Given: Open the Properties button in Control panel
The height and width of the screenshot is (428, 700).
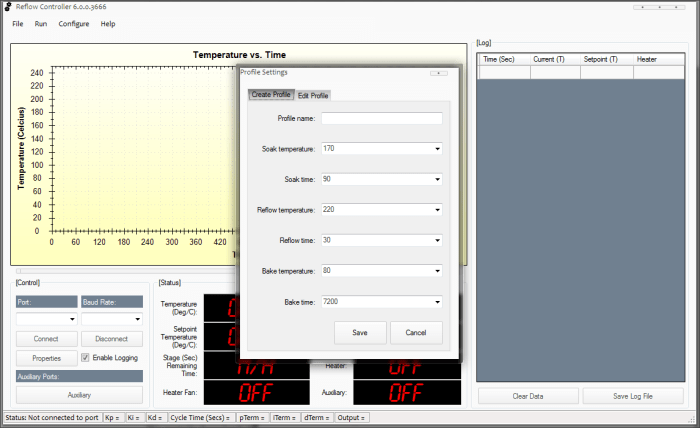Looking at the screenshot, I should point(46,358).
